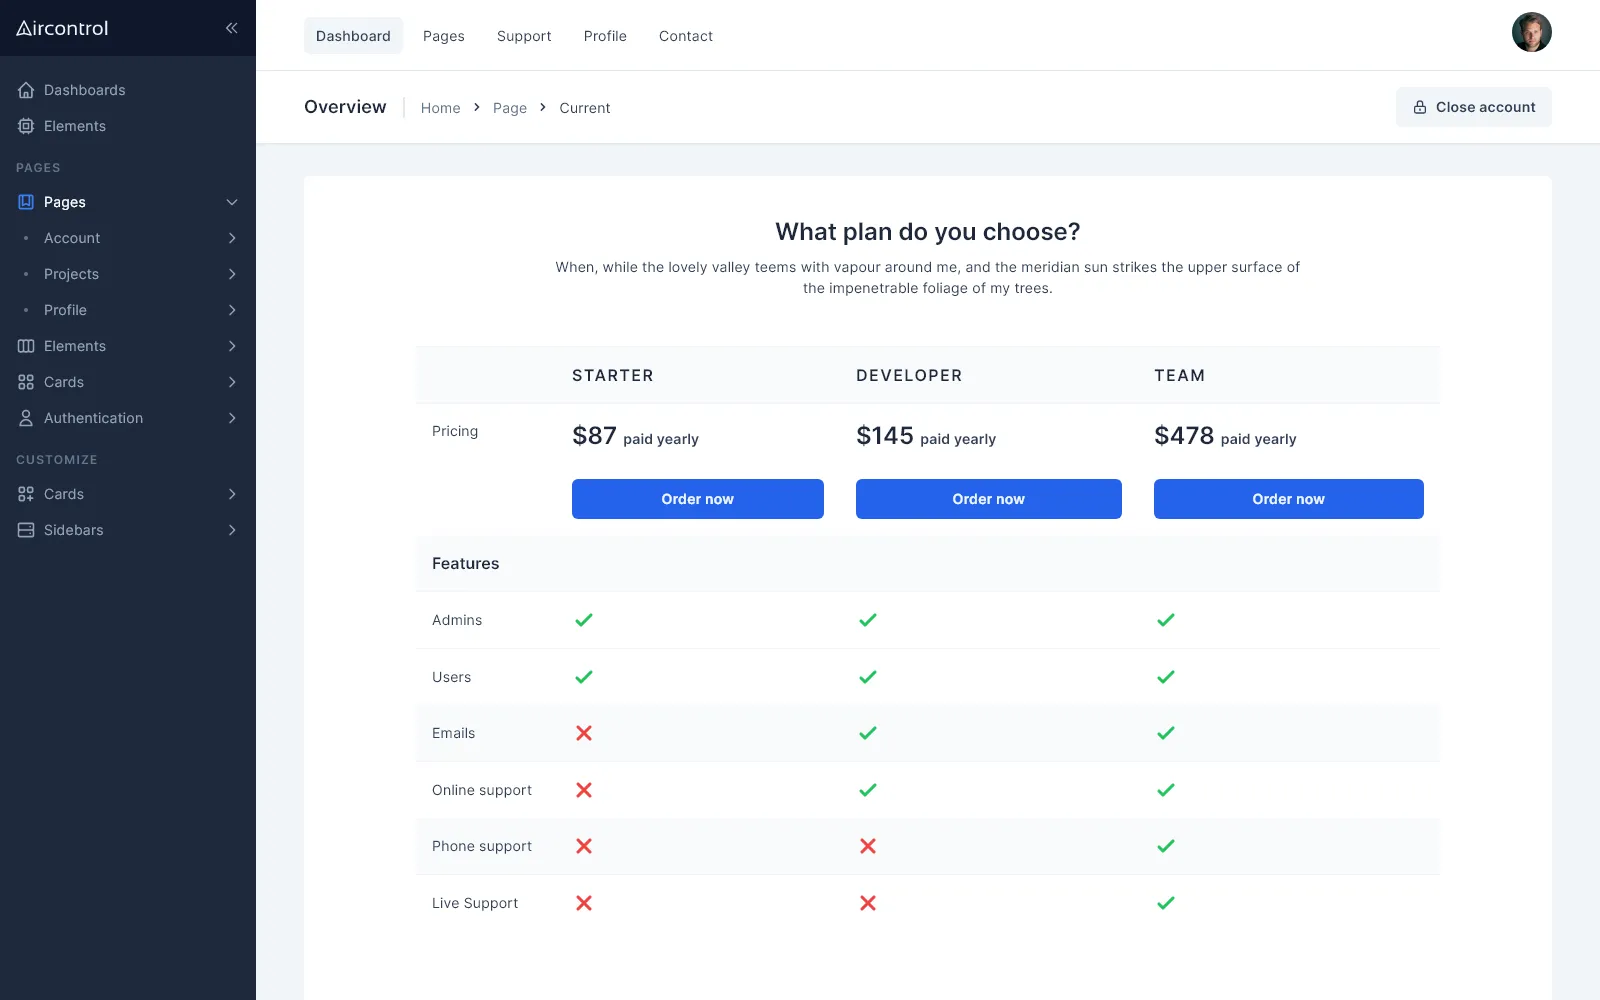Select the Dashboard tab in the top navigation
Image resolution: width=1600 pixels, height=1000 pixels.
click(353, 36)
